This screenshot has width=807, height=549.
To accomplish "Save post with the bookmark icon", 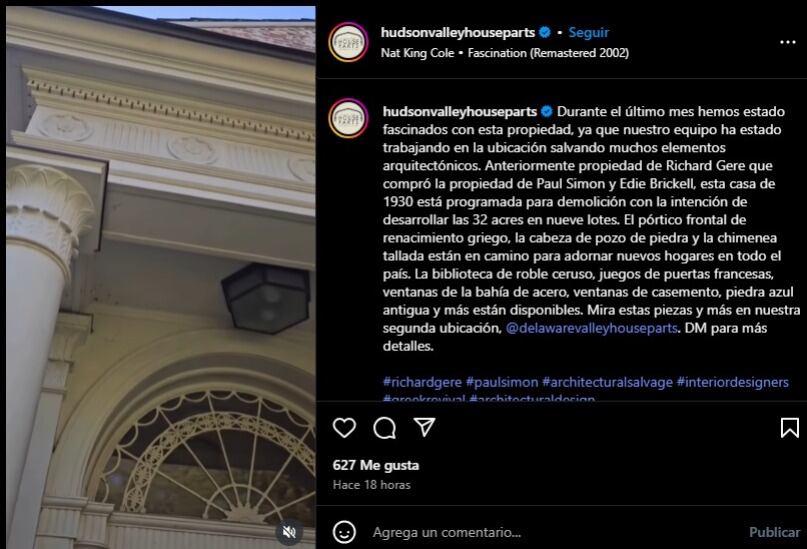I will (790, 428).
